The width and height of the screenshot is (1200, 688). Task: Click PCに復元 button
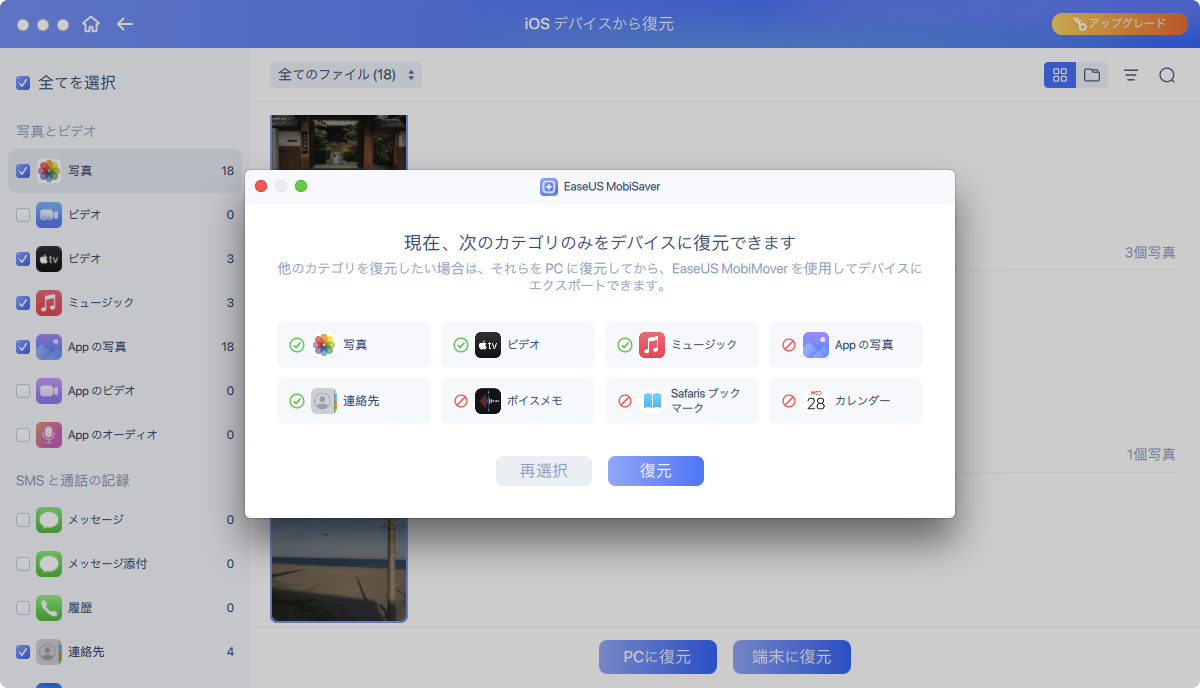click(658, 657)
